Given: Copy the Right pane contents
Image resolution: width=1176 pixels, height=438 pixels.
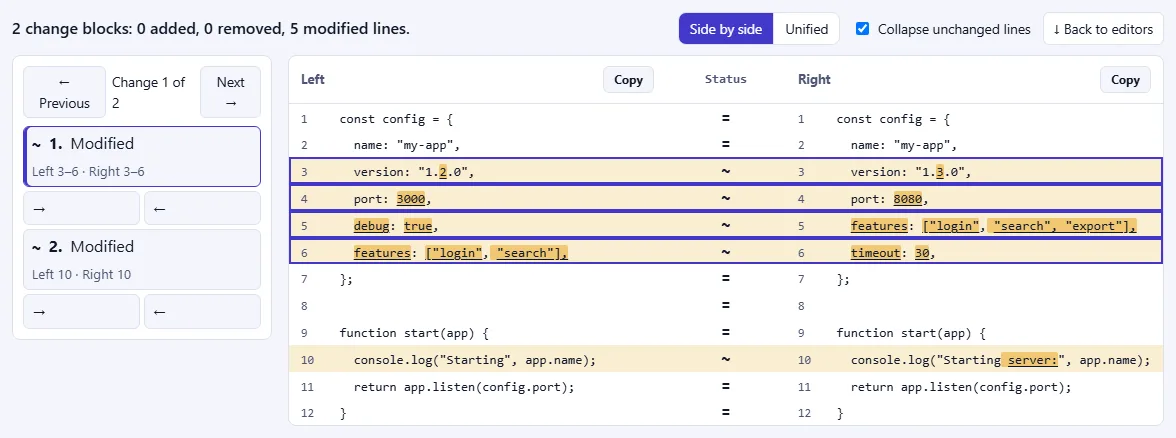Looking at the screenshot, I should coord(1125,80).
